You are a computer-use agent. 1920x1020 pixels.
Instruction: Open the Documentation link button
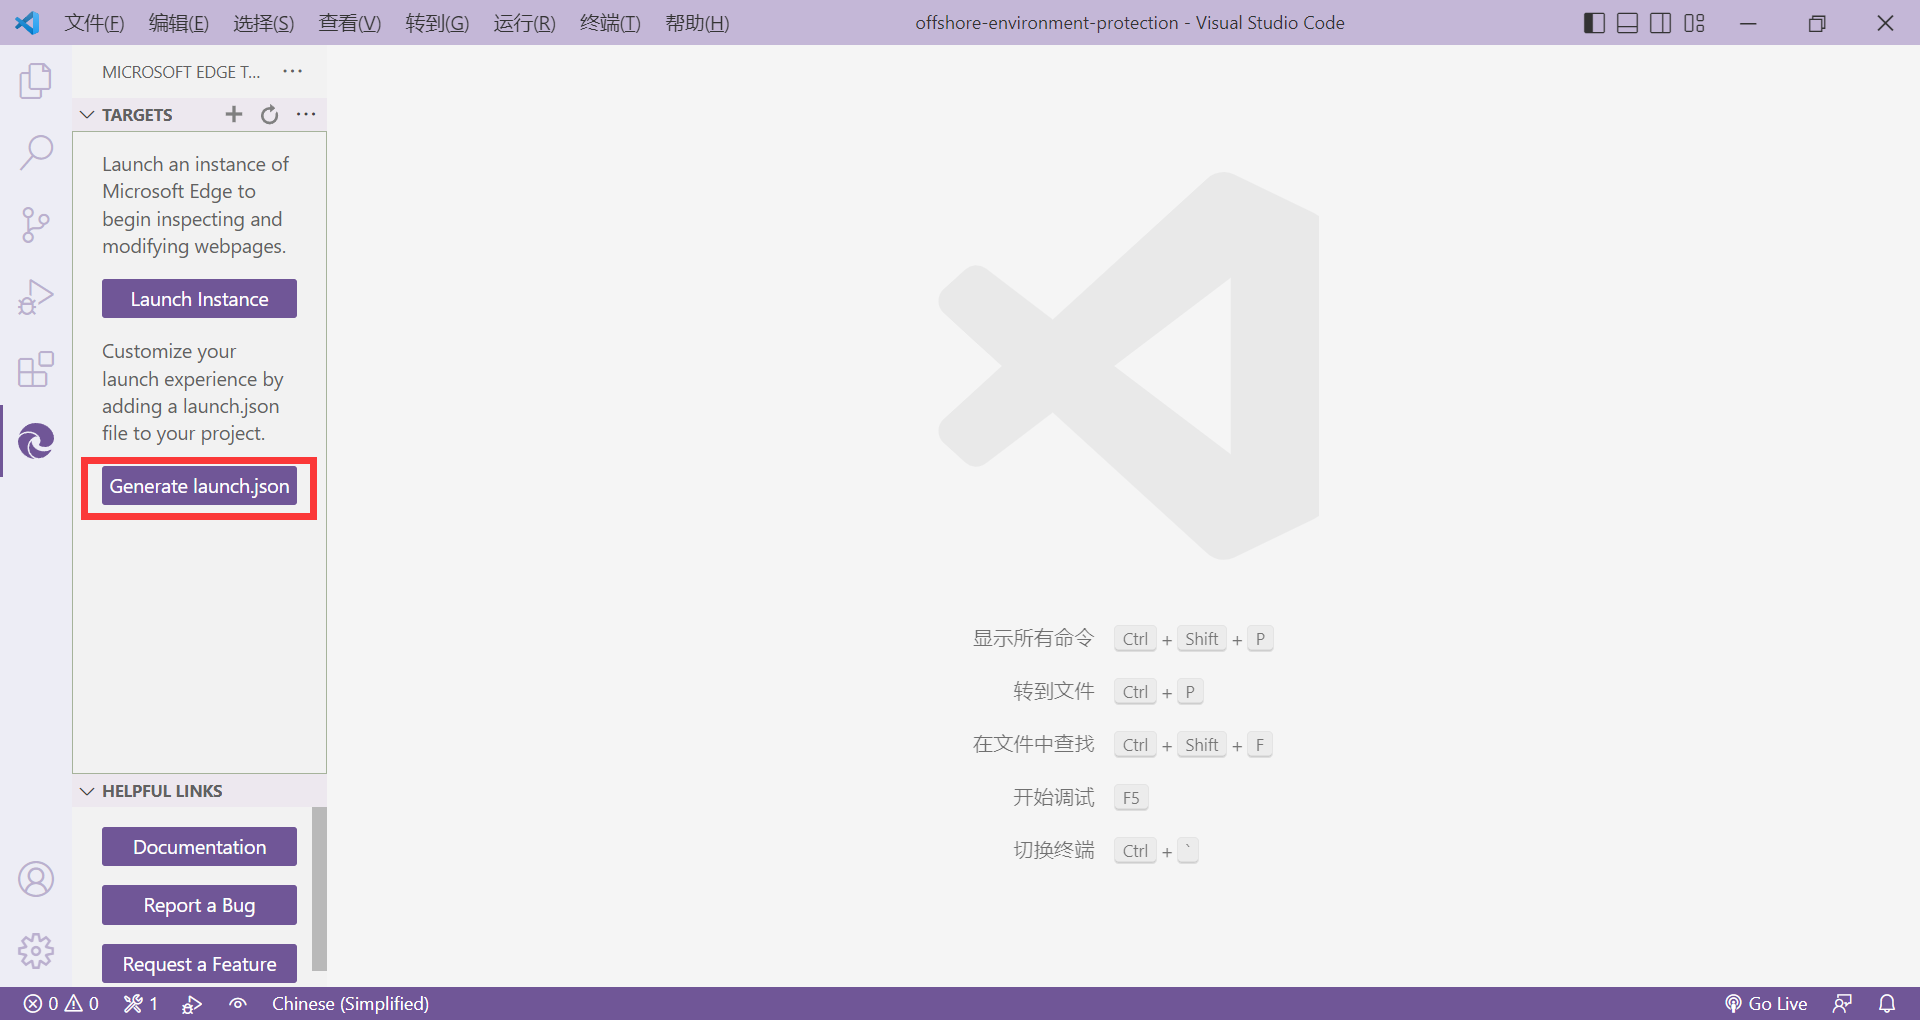[x=199, y=847]
